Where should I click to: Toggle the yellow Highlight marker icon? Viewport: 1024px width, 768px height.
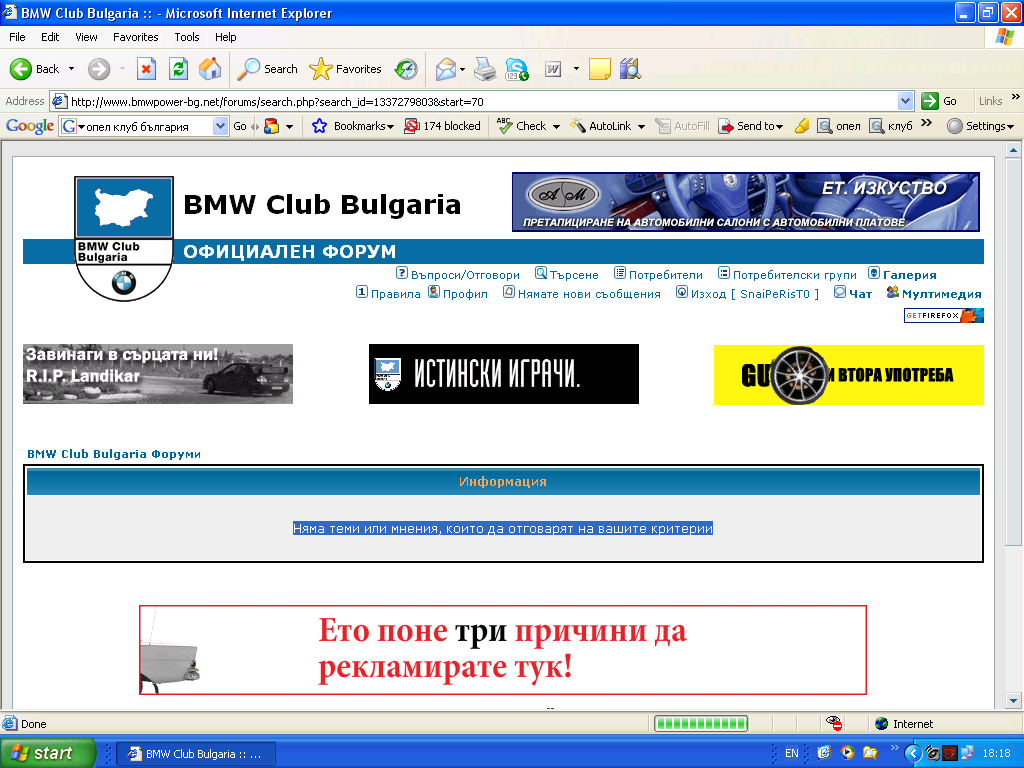tap(802, 126)
